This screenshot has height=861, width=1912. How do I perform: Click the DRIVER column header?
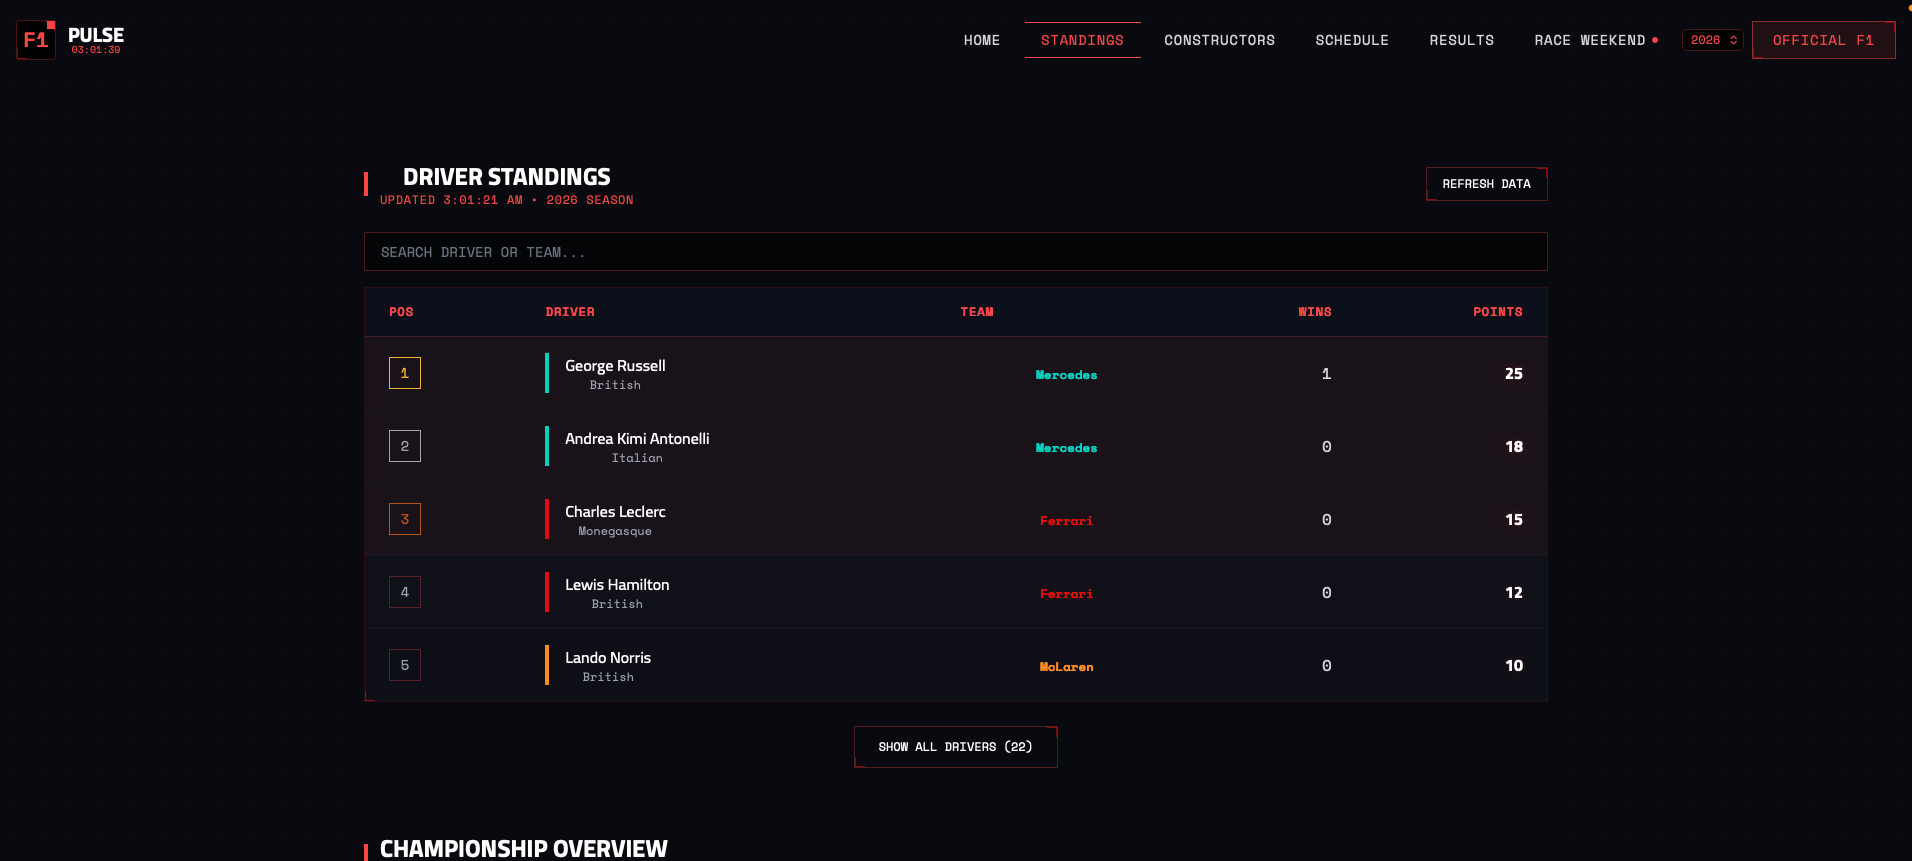(x=570, y=312)
